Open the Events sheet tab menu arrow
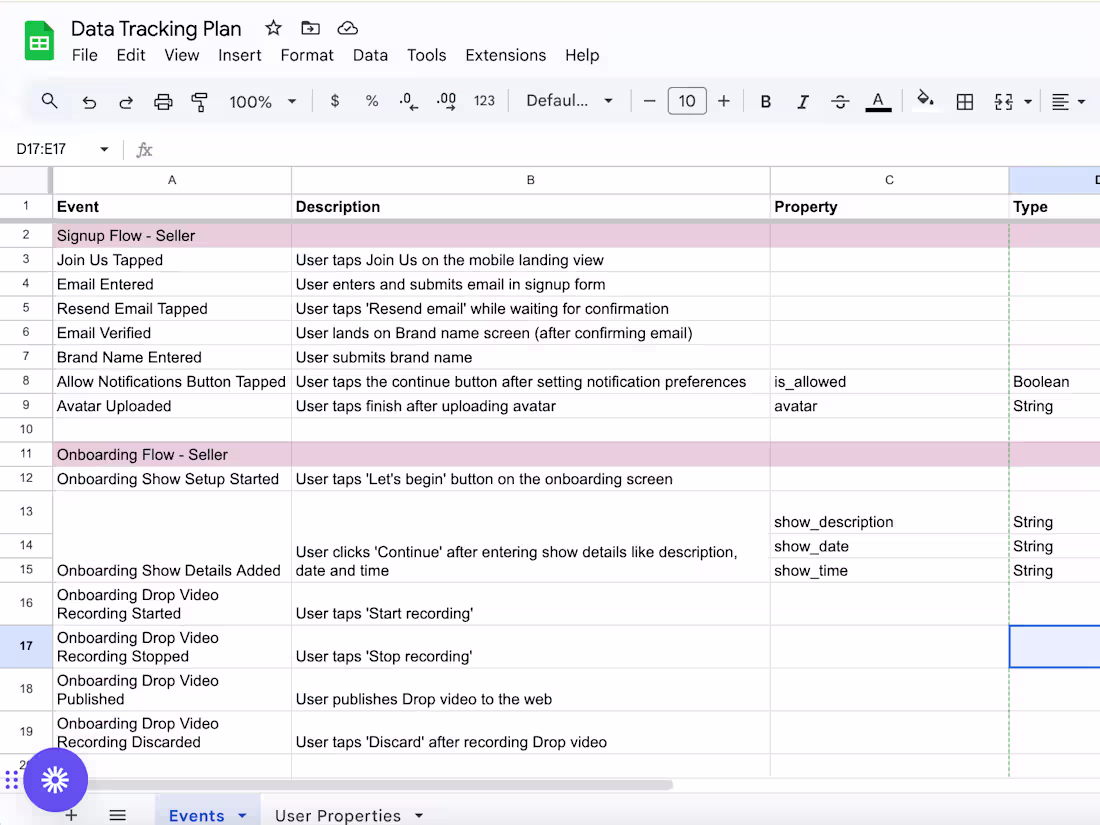The height and width of the screenshot is (825, 1100). (x=240, y=815)
